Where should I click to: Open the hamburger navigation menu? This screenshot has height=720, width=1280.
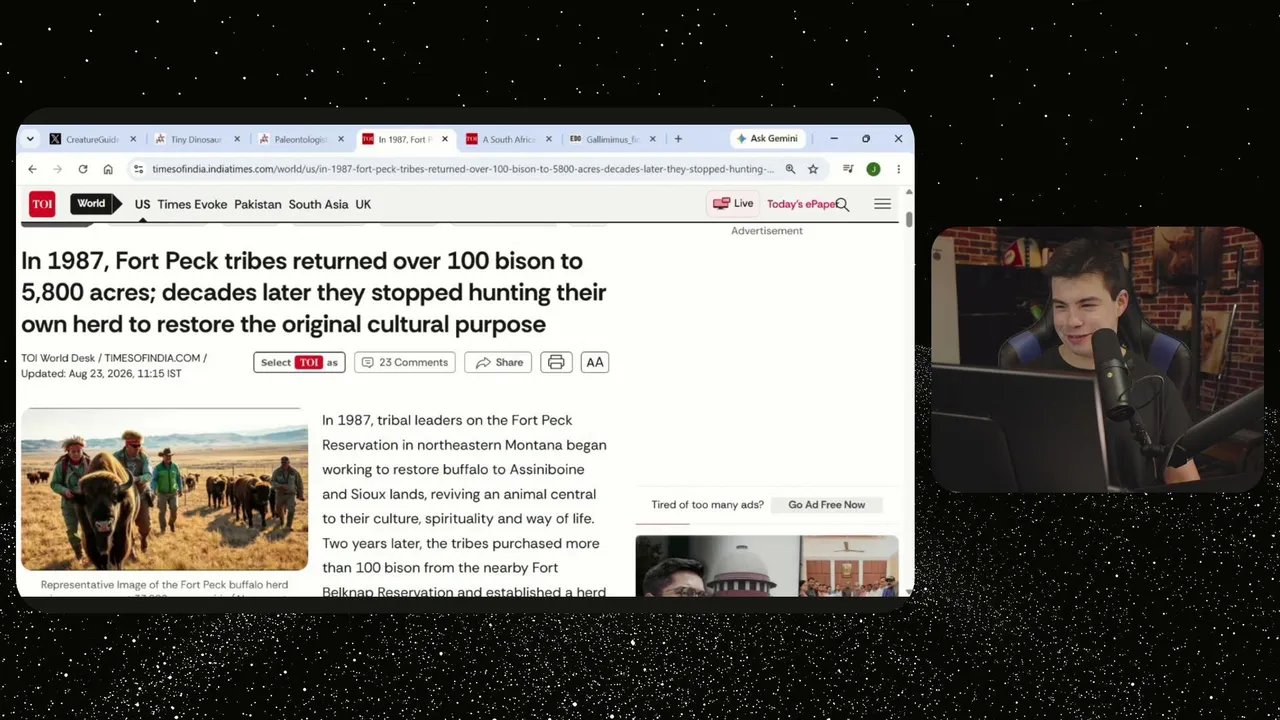pos(882,204)
